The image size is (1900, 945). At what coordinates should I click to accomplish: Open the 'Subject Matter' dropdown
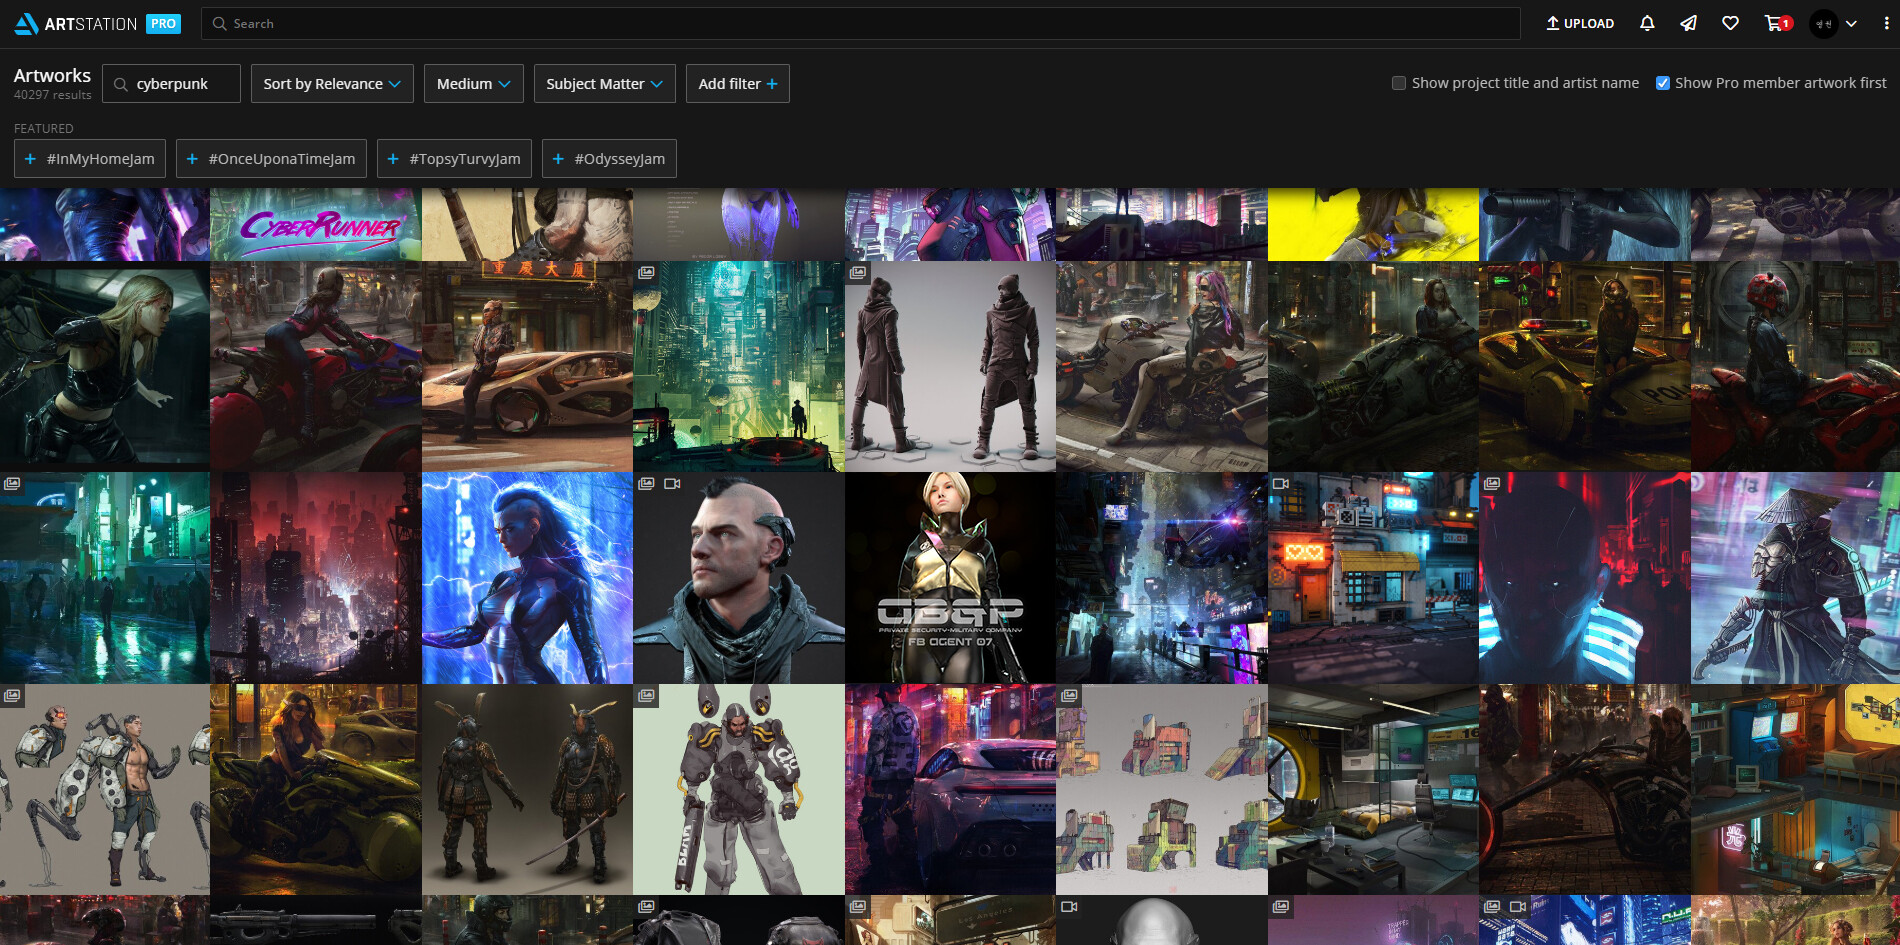[604, 83]
